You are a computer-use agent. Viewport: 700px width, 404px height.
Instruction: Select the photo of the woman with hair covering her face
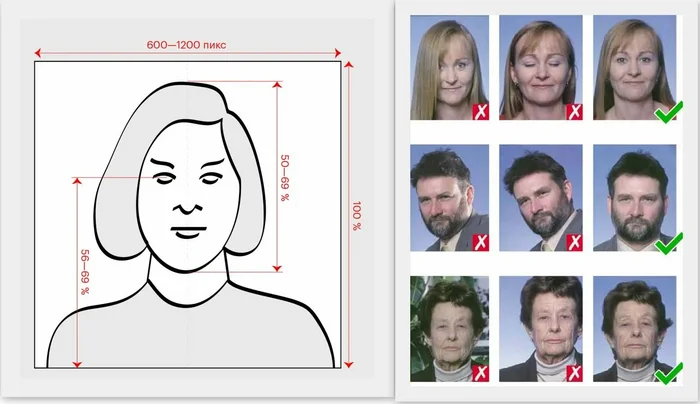coord(450,67)
